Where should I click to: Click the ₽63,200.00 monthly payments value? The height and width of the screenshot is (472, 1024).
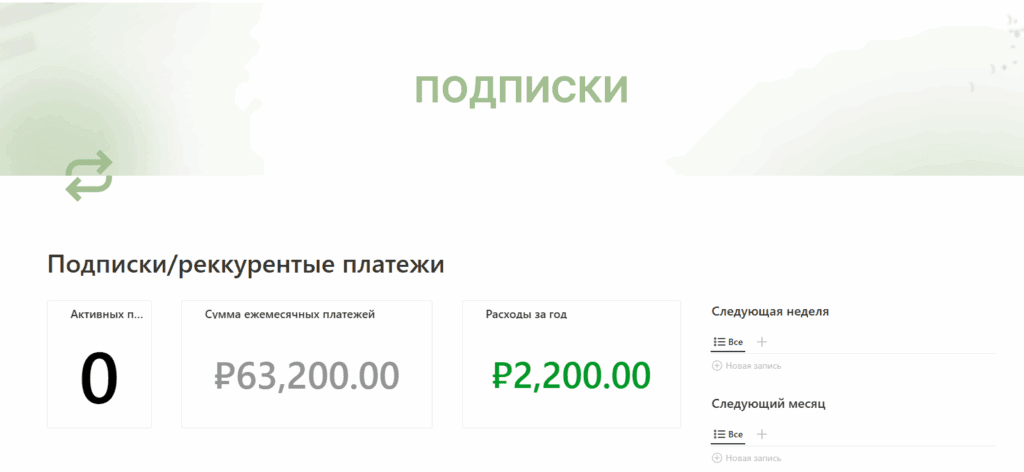[x=306, y=375]
